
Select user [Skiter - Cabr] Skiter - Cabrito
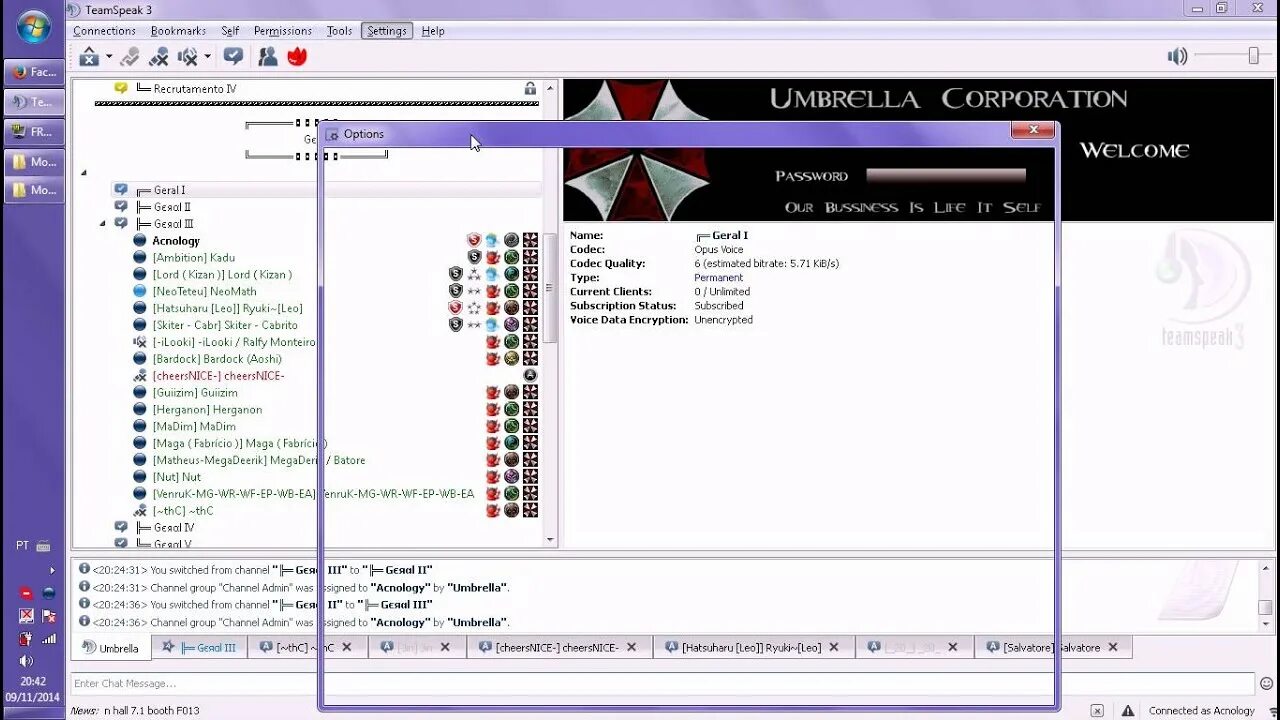(225, 325)
